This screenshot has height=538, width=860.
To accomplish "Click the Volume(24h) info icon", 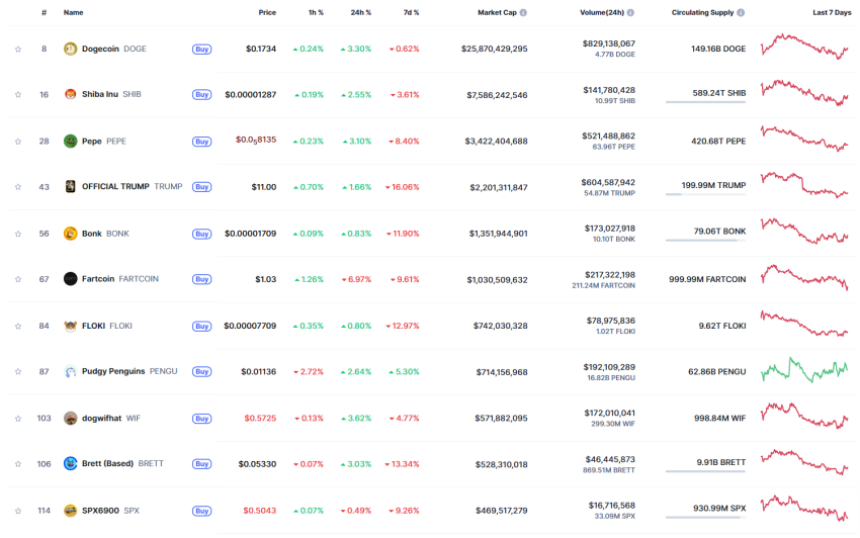I will tap(631, 13).
